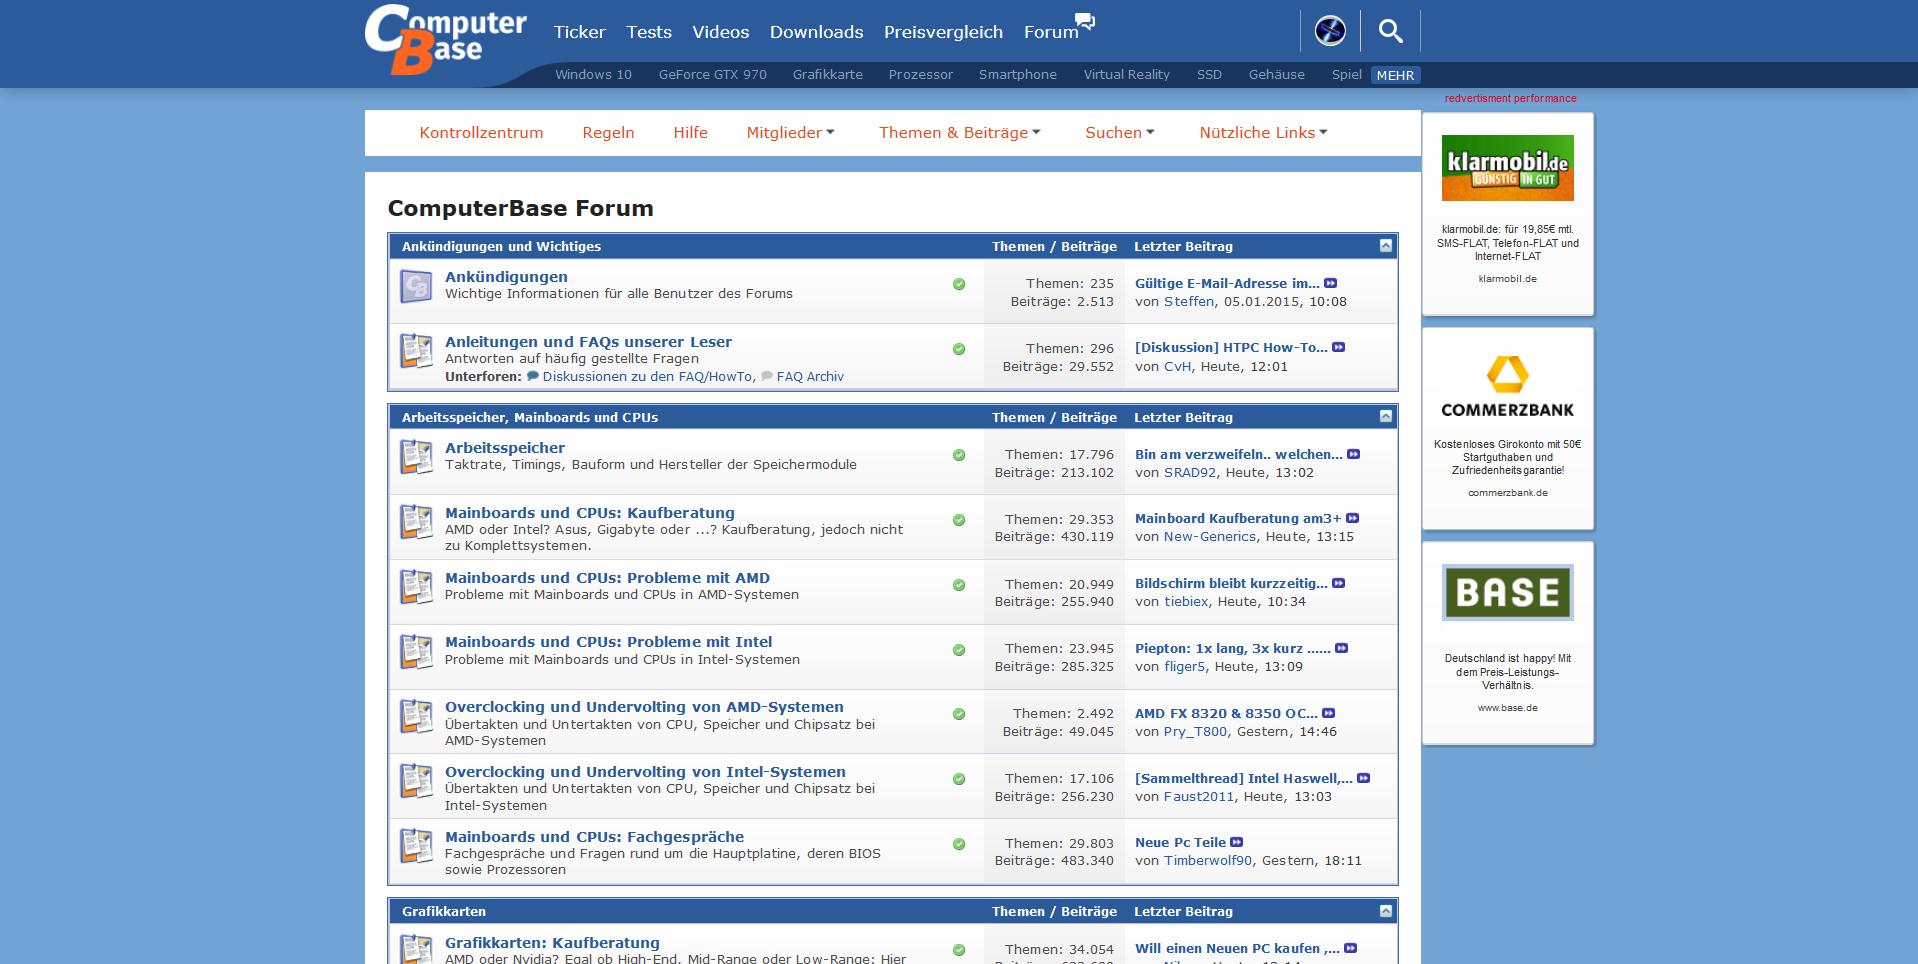Viewport: 1918px width, 964px height.
Task: Open the Nützliche Links dropdown
Action: point(1263,133)
